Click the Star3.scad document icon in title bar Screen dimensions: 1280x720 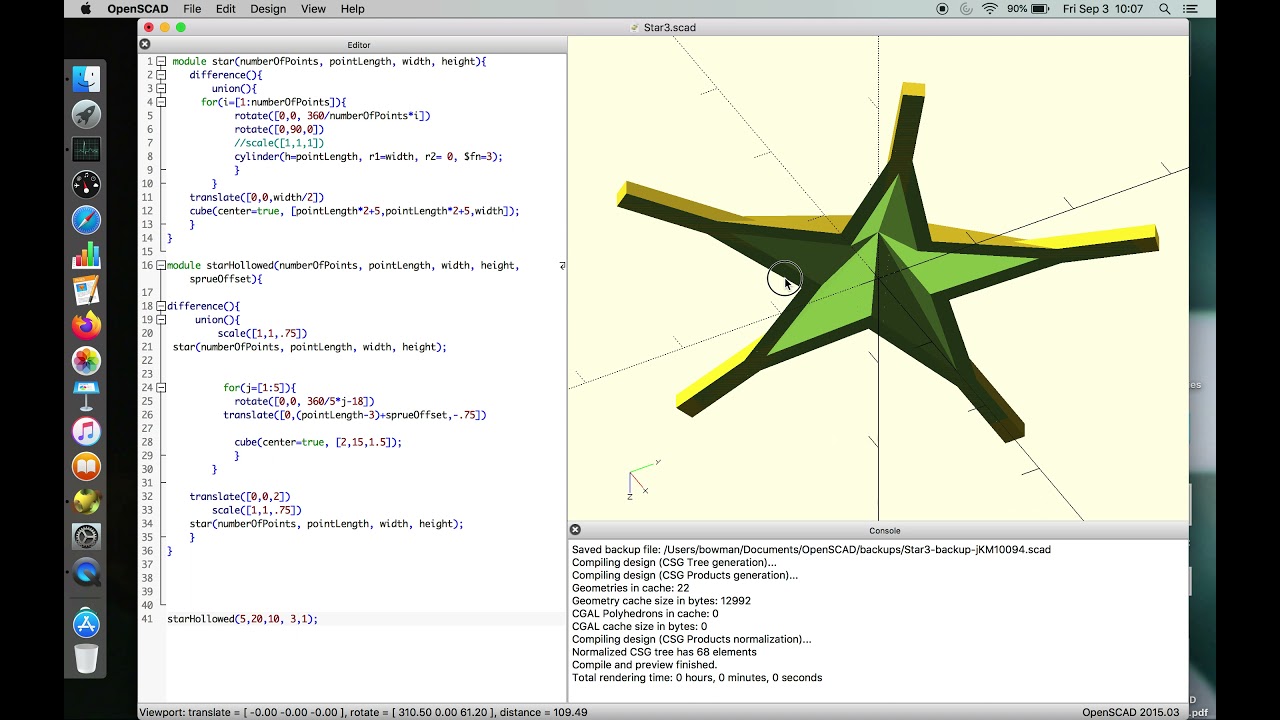(635, 27)
